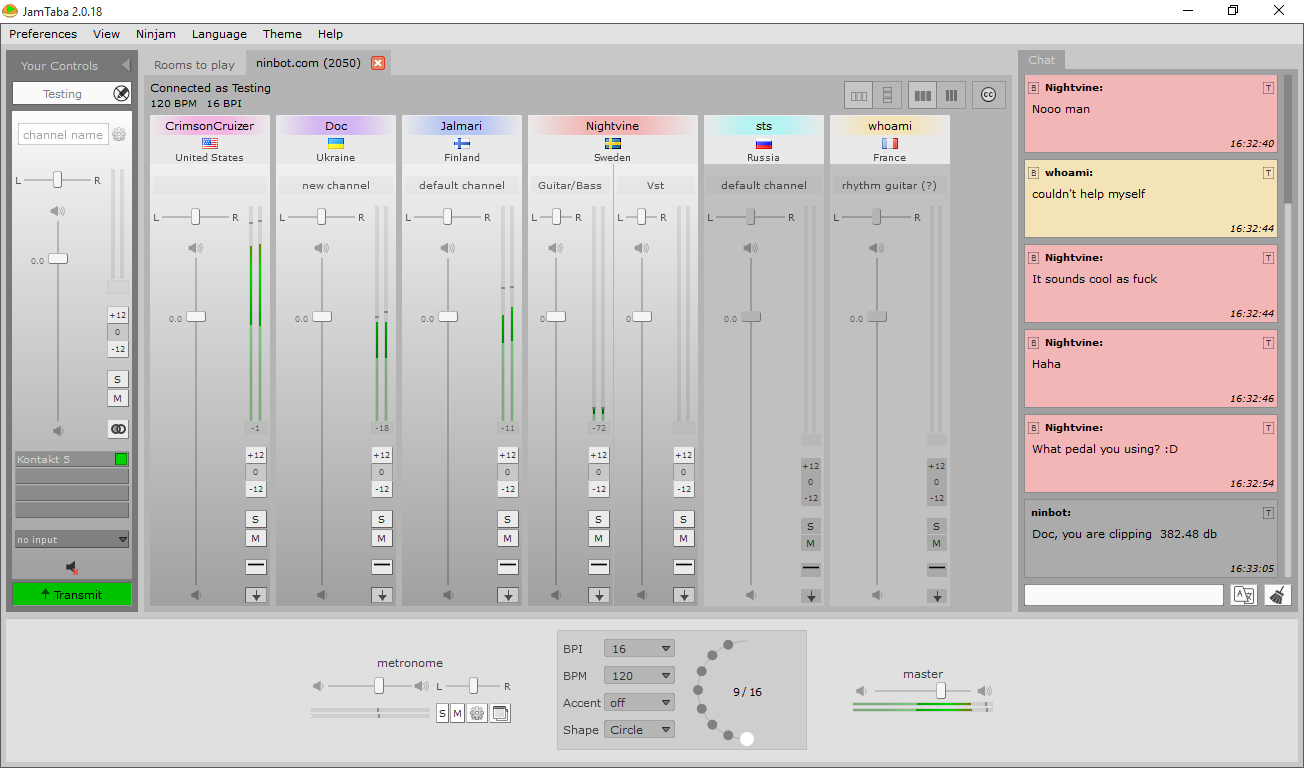Click the channel name input field
The width and height of the screenshot is (1304, 768).
point(63,135)
